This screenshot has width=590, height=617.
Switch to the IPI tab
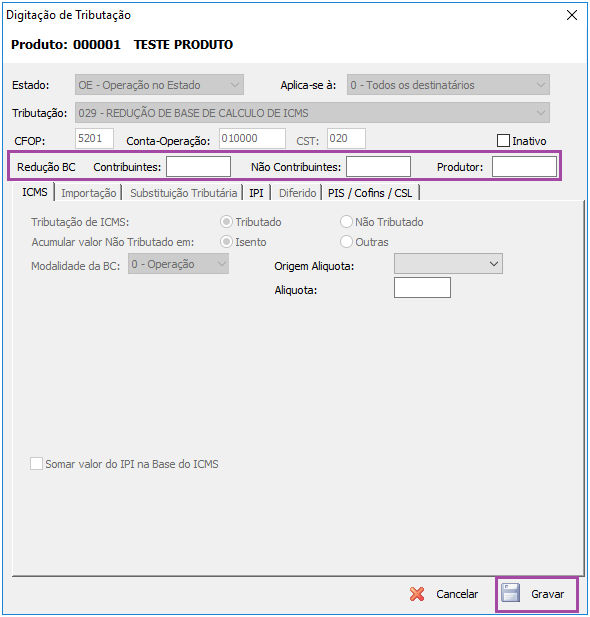click(x=256, y=193)
